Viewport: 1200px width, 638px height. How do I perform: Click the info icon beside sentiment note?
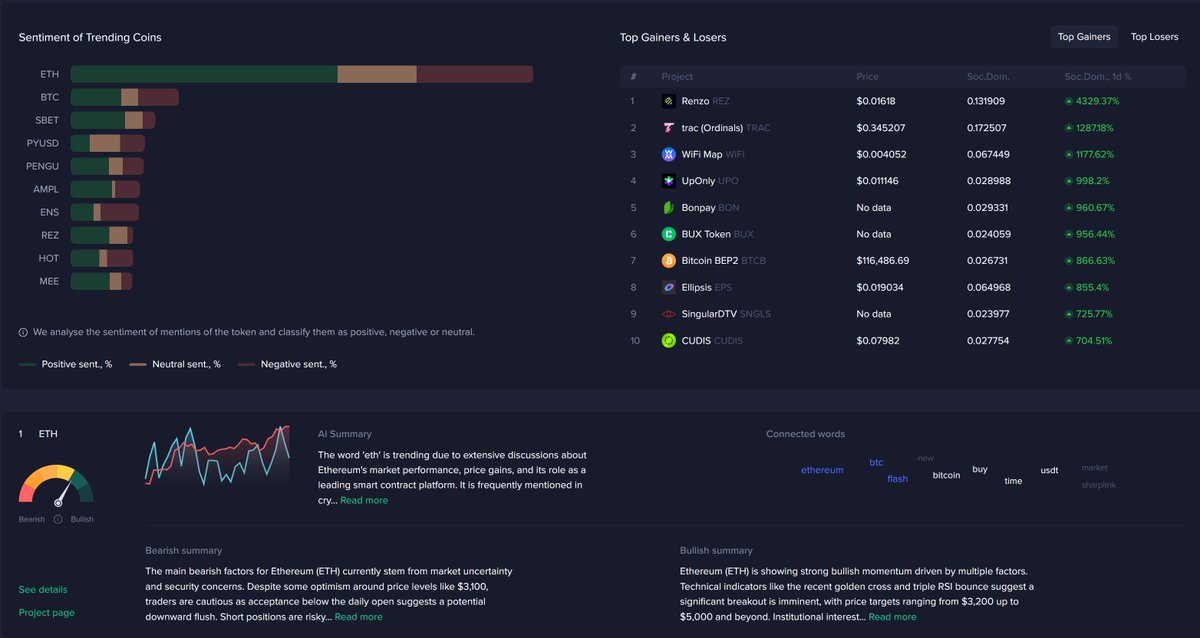point(23,332)
